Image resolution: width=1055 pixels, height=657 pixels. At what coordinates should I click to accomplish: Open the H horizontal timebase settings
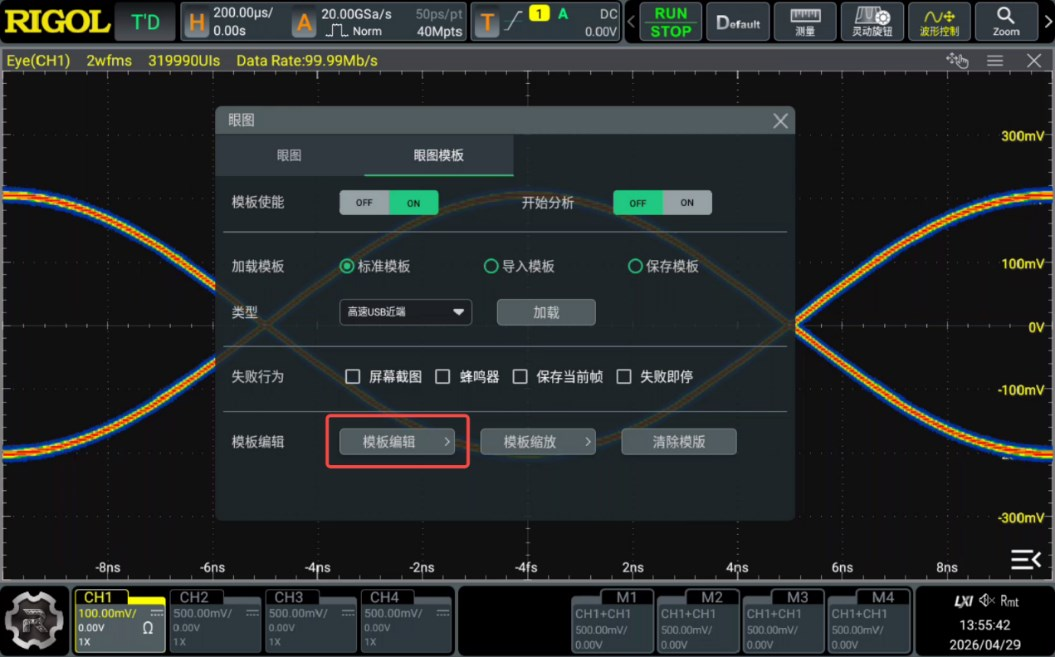pos(196,22)
